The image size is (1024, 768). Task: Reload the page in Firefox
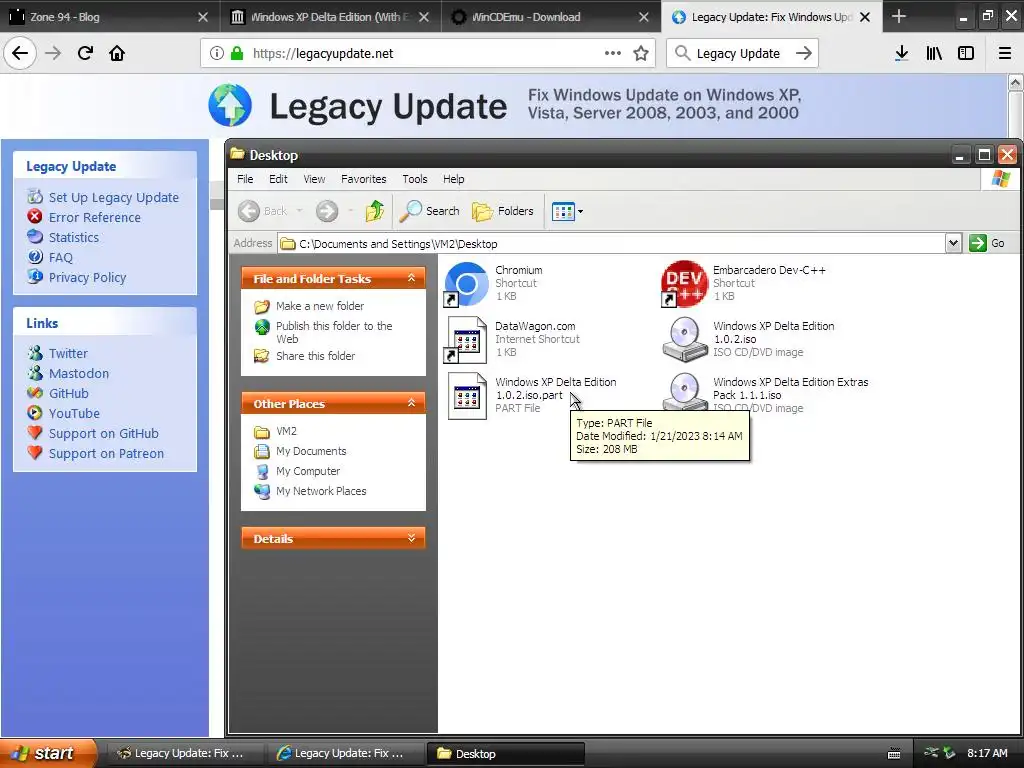click(85, 53)
